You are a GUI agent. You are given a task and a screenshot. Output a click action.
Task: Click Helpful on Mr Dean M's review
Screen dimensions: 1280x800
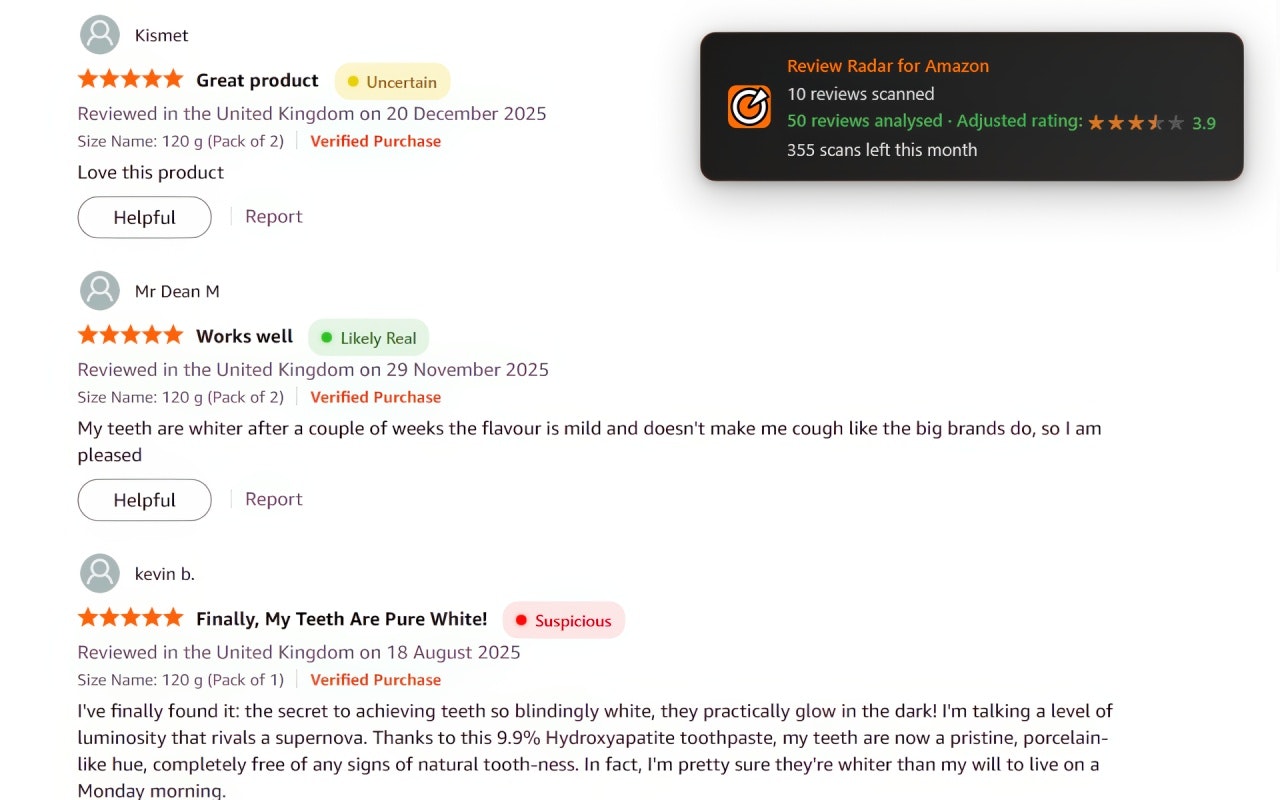pos(144,499)
